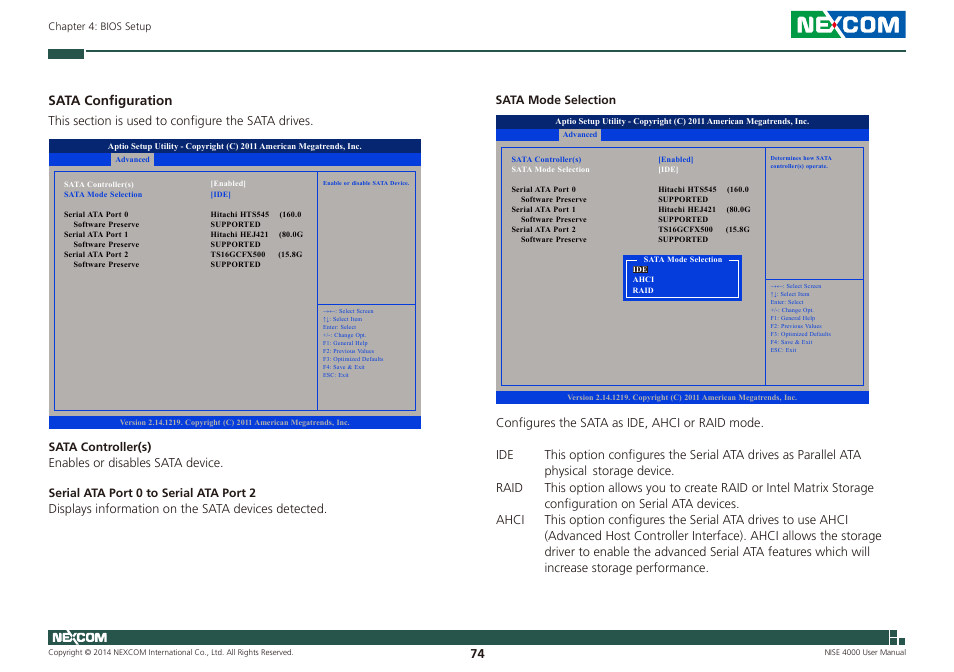This screenshot has height=672, width=954.
Task: Click Hitachi HTS545 in the SATA Mode Selection screenshot
Action: pos(687,190)
